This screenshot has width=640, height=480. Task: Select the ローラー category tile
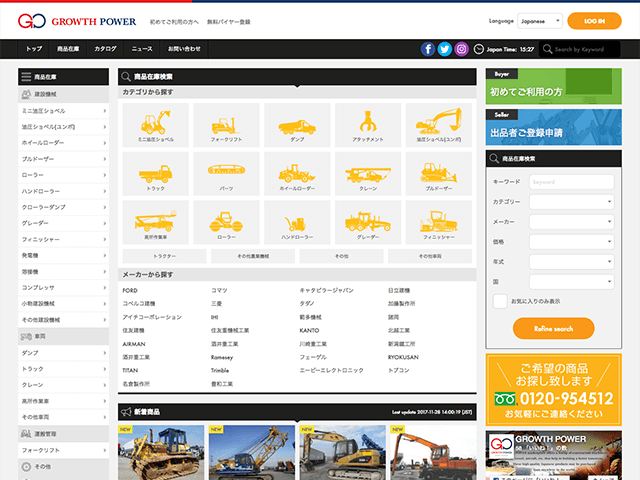tap(227, 222)
